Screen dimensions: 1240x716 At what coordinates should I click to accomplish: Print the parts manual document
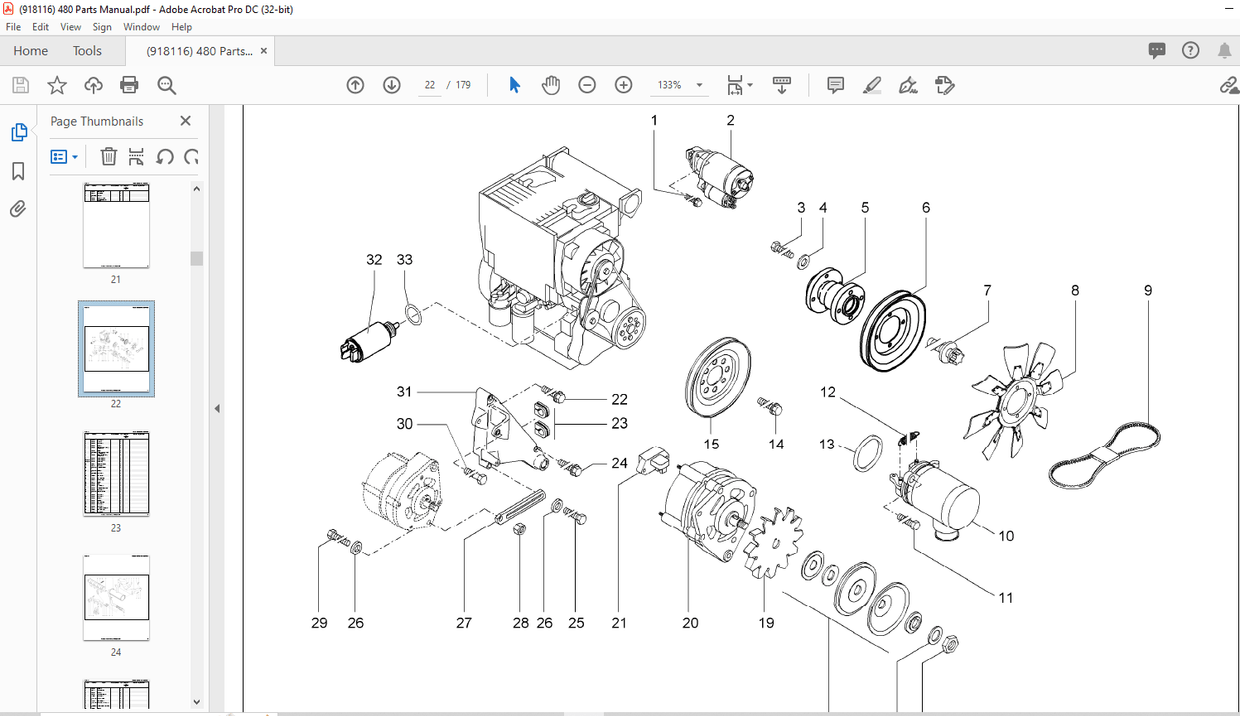129,85
